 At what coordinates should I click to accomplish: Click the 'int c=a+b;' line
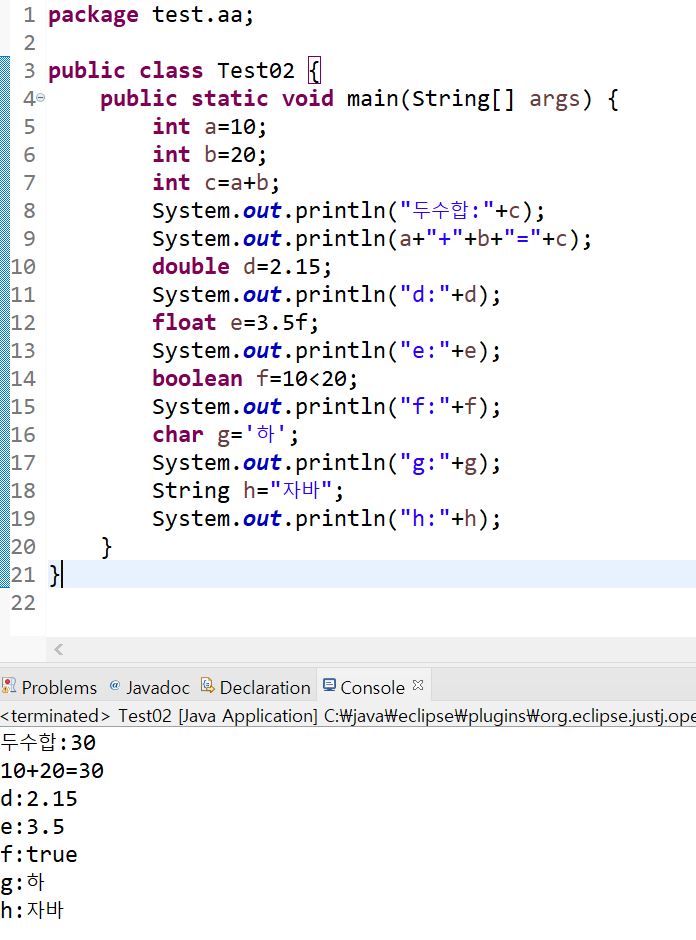point(216,182)
